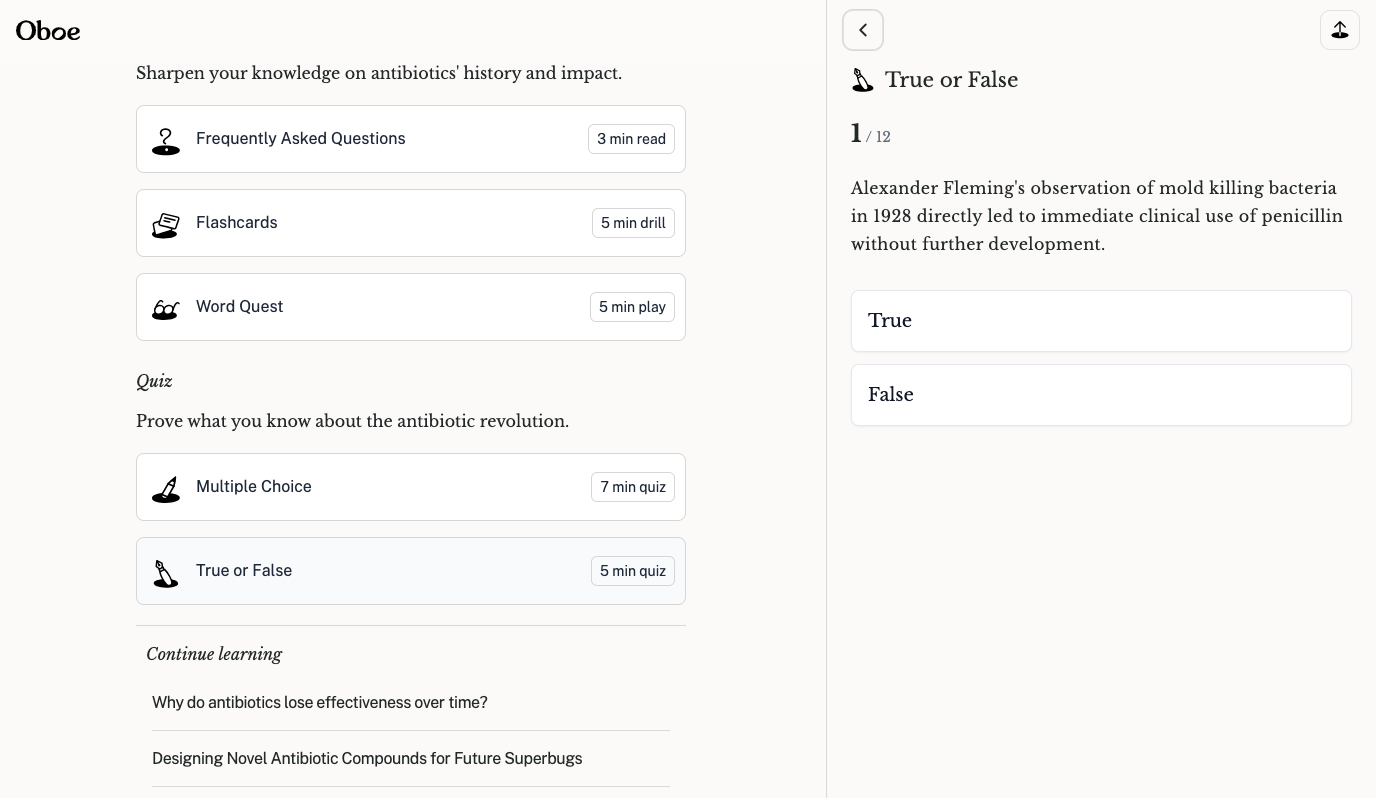Start the Word Quest game
This screenshot has width=1376, height=798.
coord(240,307)
